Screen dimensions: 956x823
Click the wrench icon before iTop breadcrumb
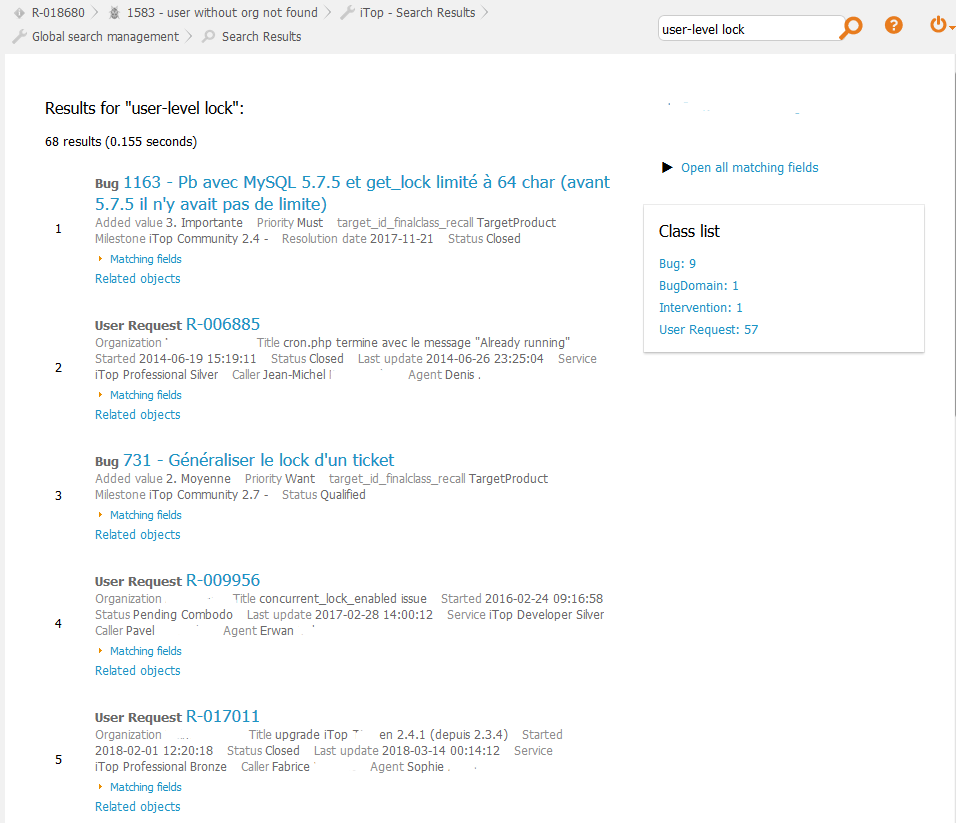pyautogui.click(x=348, y=12)
